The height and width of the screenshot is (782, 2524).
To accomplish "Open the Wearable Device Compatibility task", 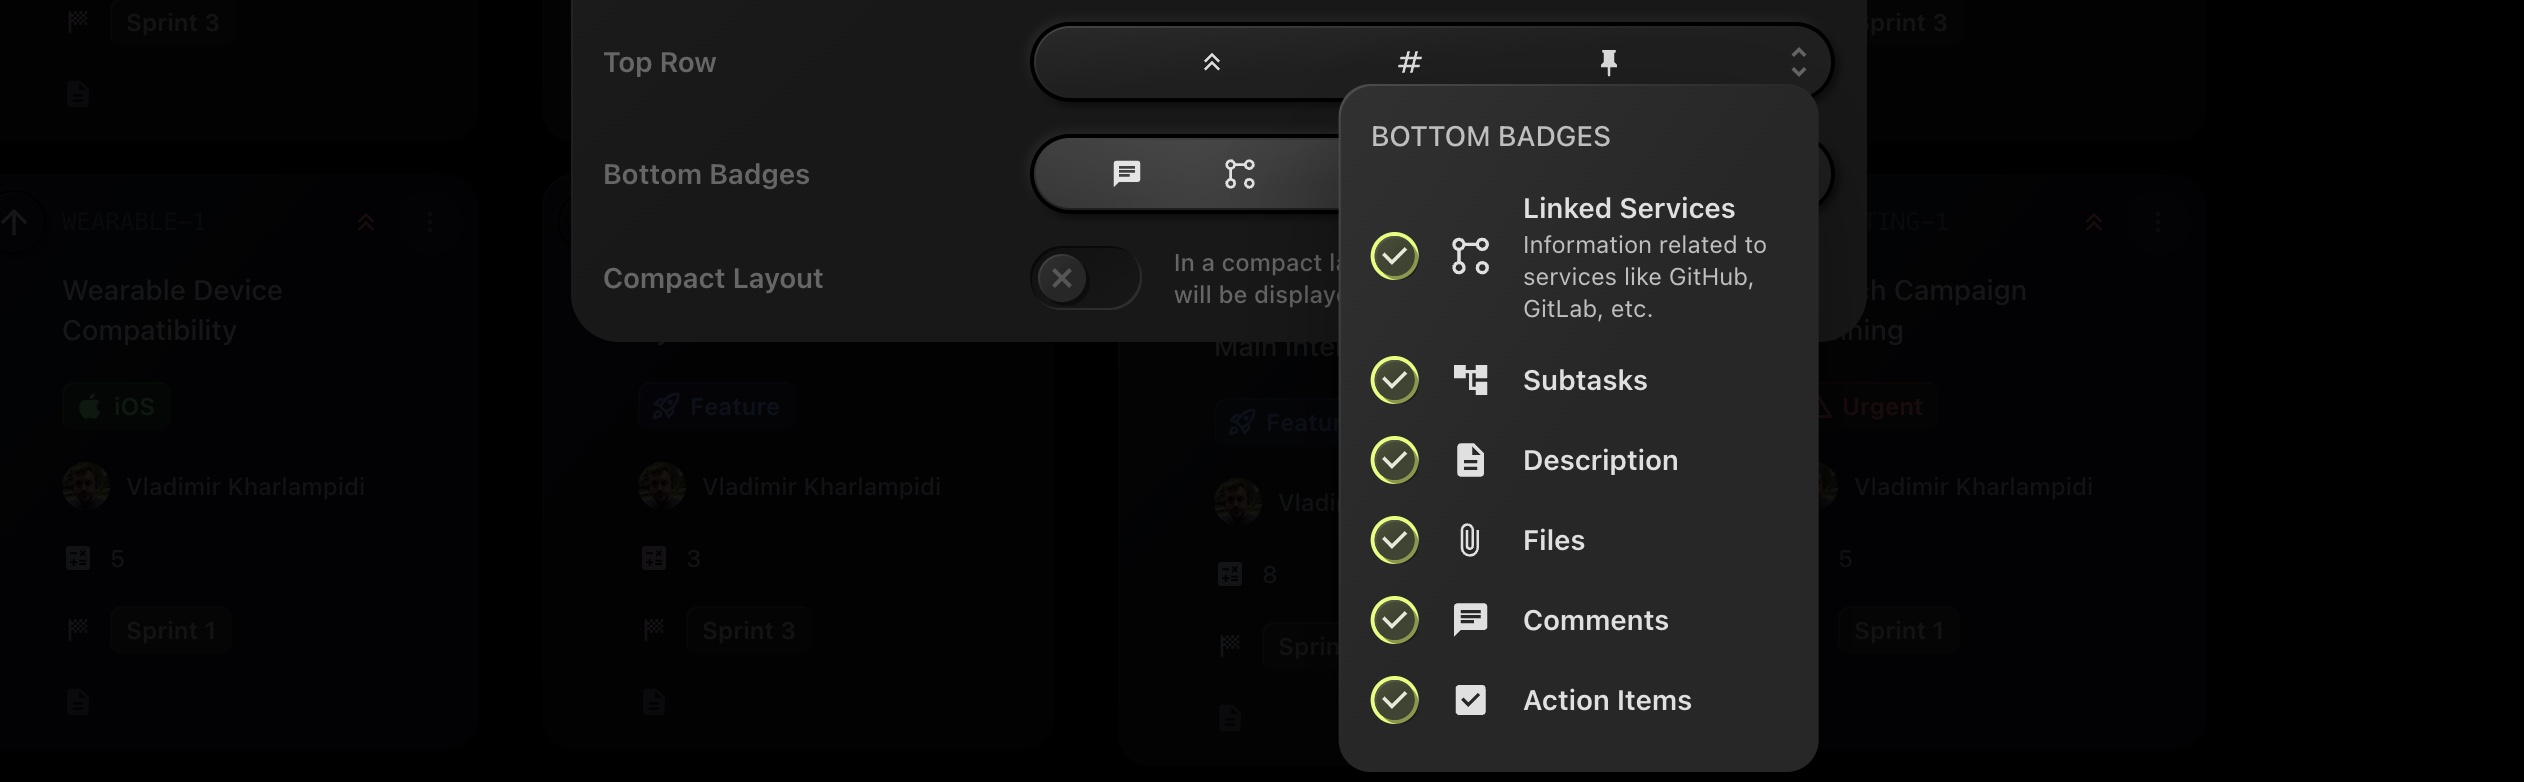I will pos(172,310).
